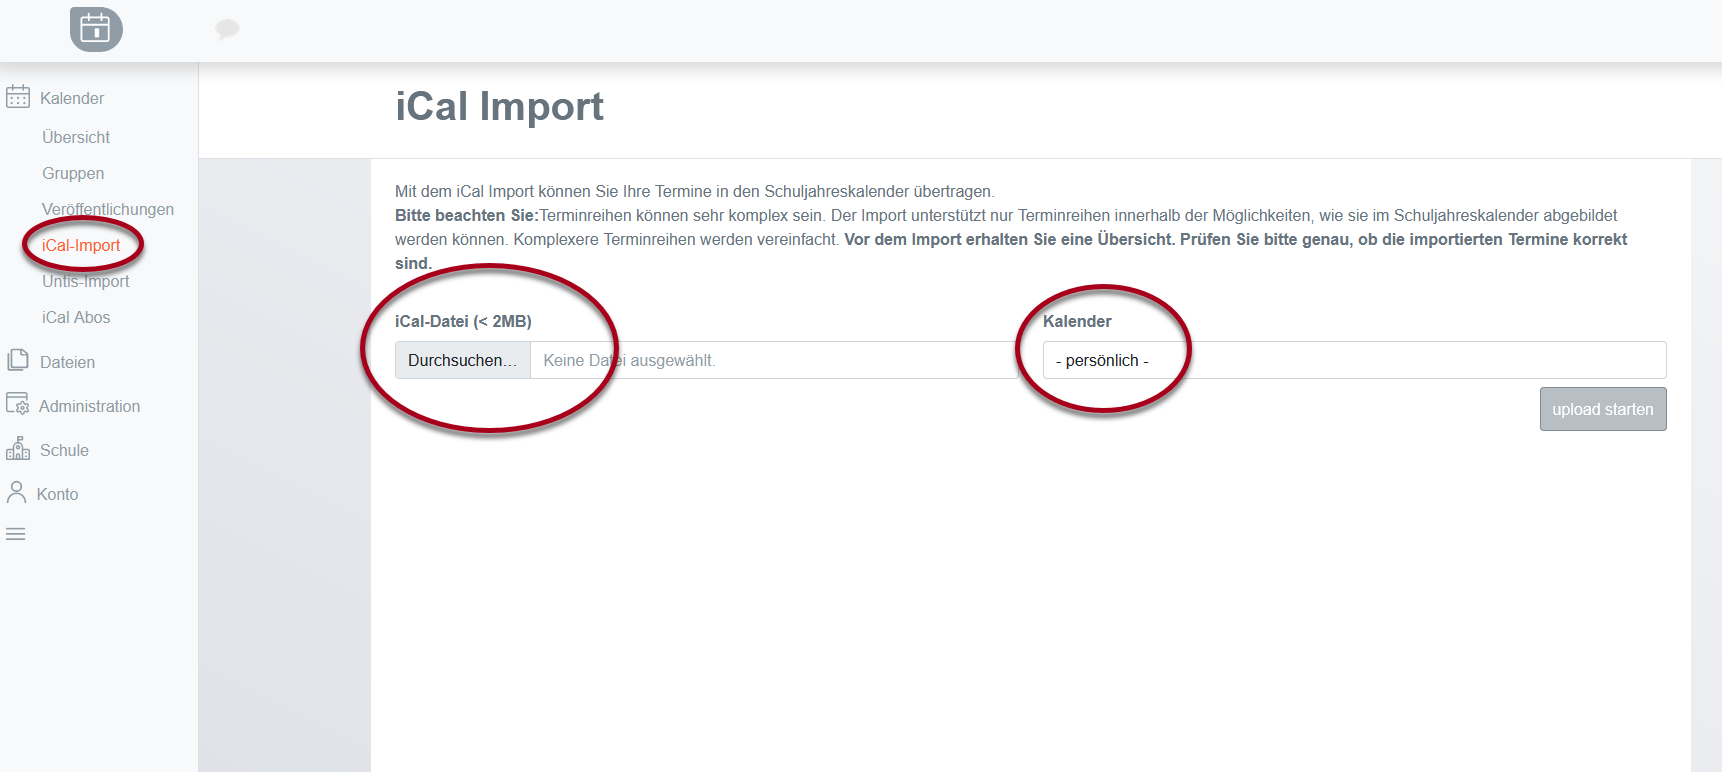Viewport: 1722px width, 772px height.
Task: Click the 'iCal-Datei (< 2MB)' label
Action: pos(463,321)
